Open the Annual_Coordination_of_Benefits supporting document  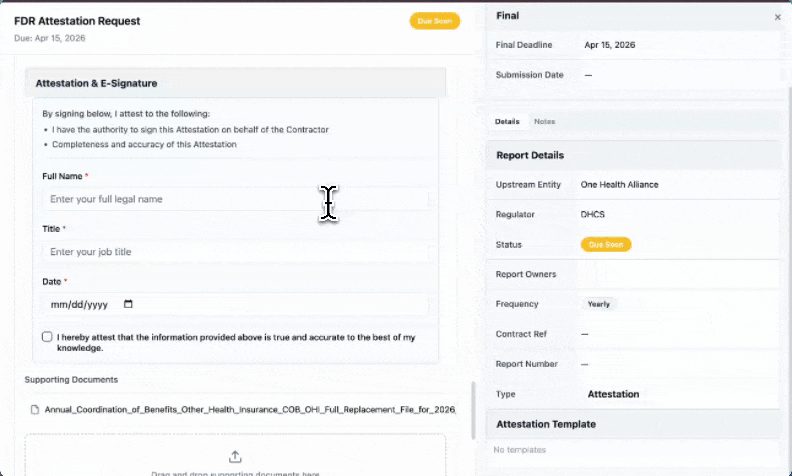click(x=250, y=409)
